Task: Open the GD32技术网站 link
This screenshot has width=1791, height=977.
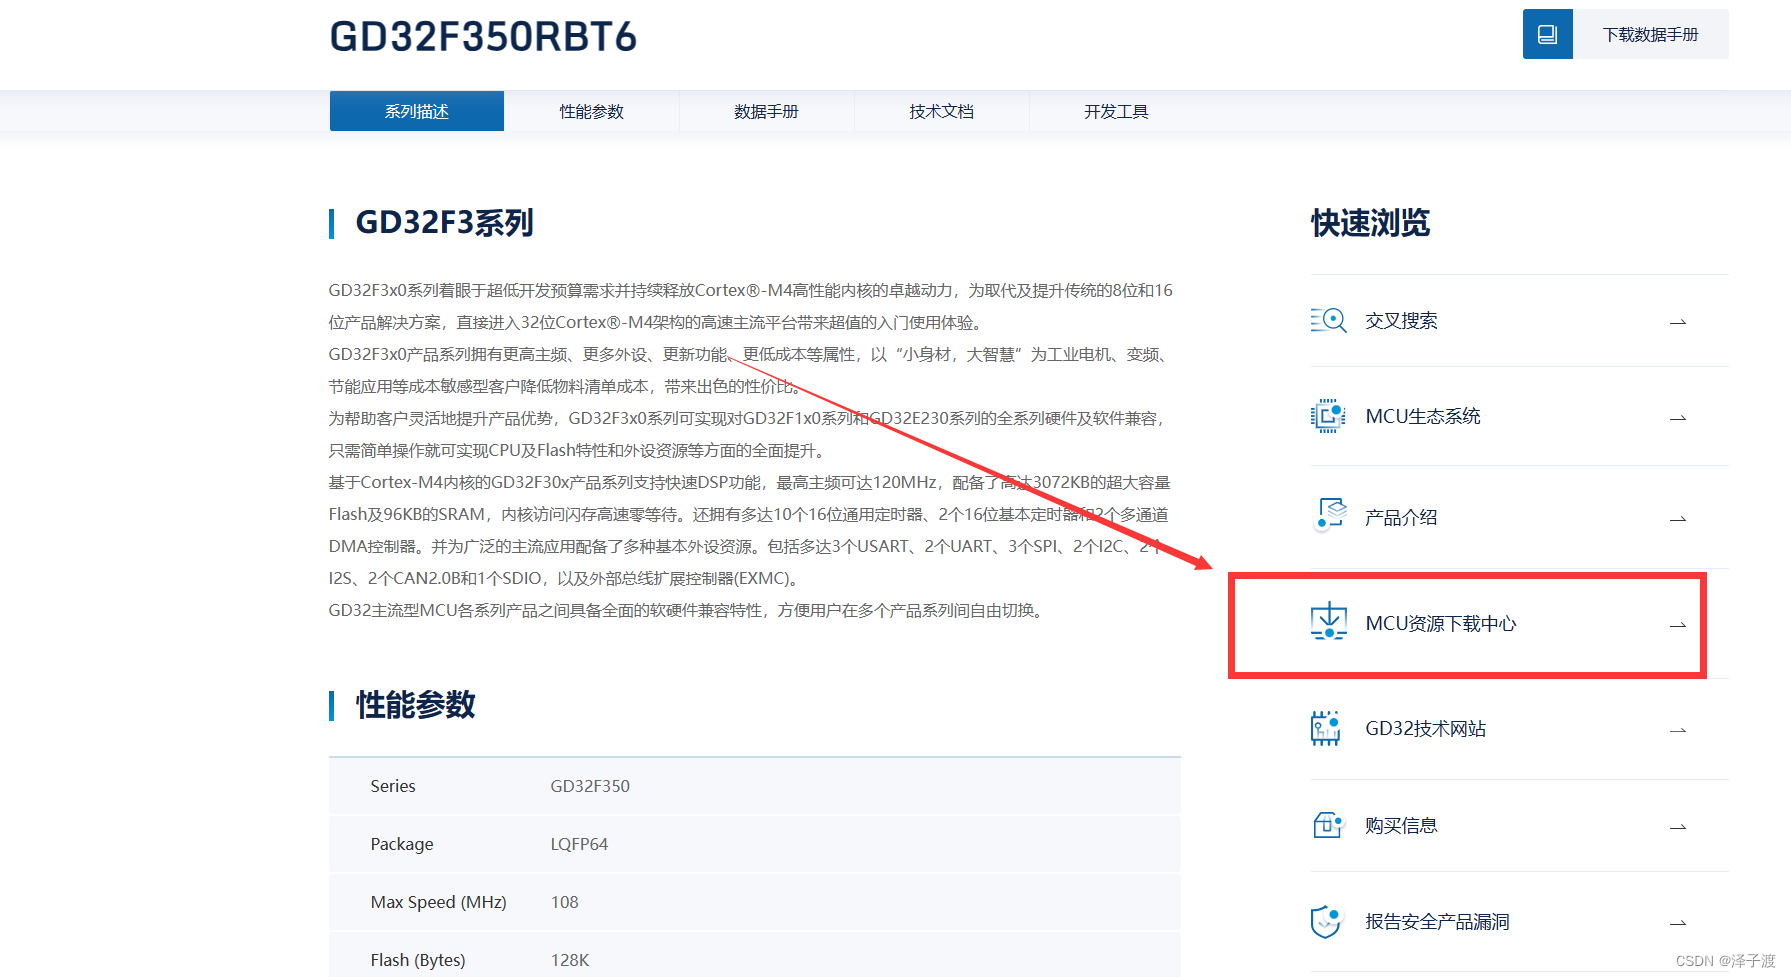Action: 1425,728
